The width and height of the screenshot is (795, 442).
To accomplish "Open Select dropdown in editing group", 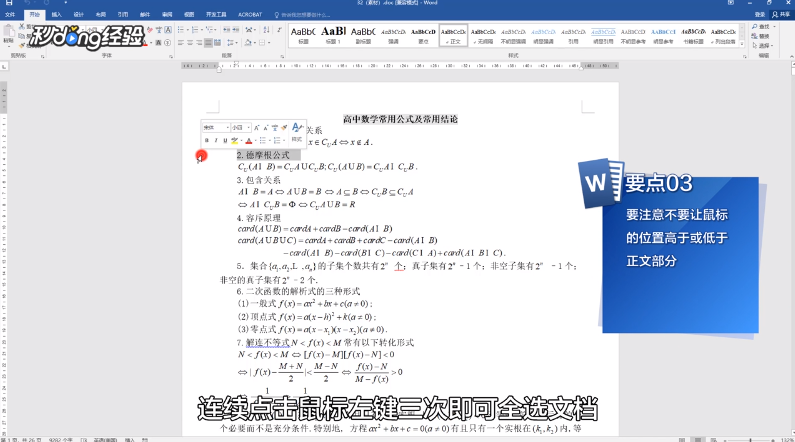I will (762, 46).
